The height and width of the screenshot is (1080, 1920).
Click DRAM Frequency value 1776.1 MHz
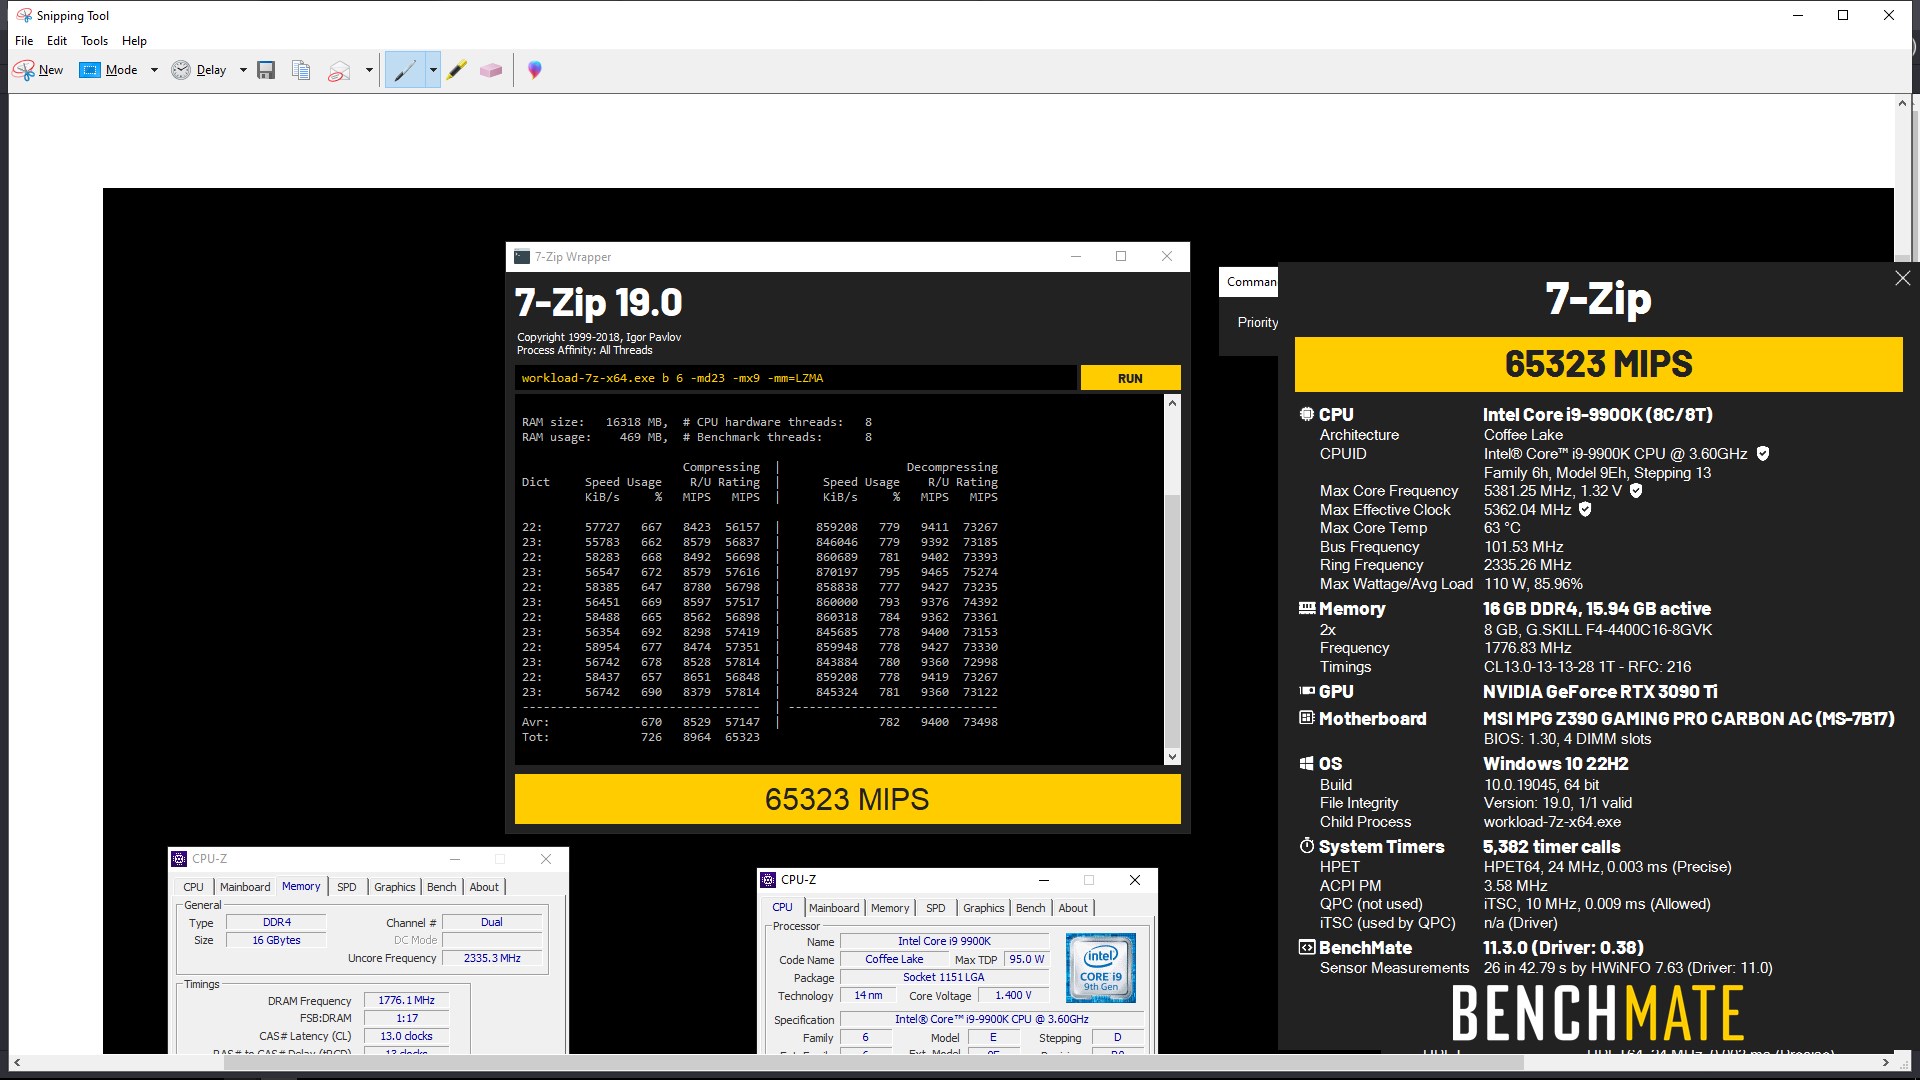click(407, 1000)
